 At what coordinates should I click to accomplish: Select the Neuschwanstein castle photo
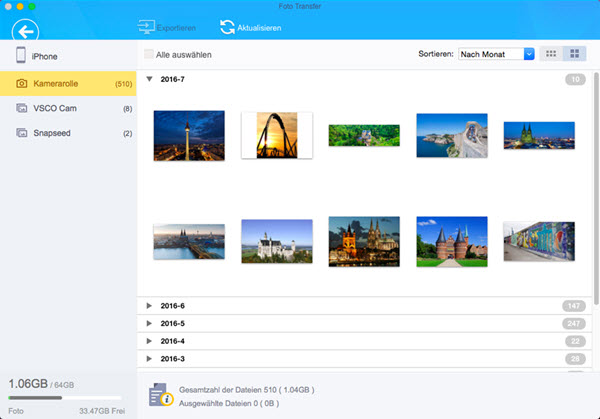coord(276,241)
